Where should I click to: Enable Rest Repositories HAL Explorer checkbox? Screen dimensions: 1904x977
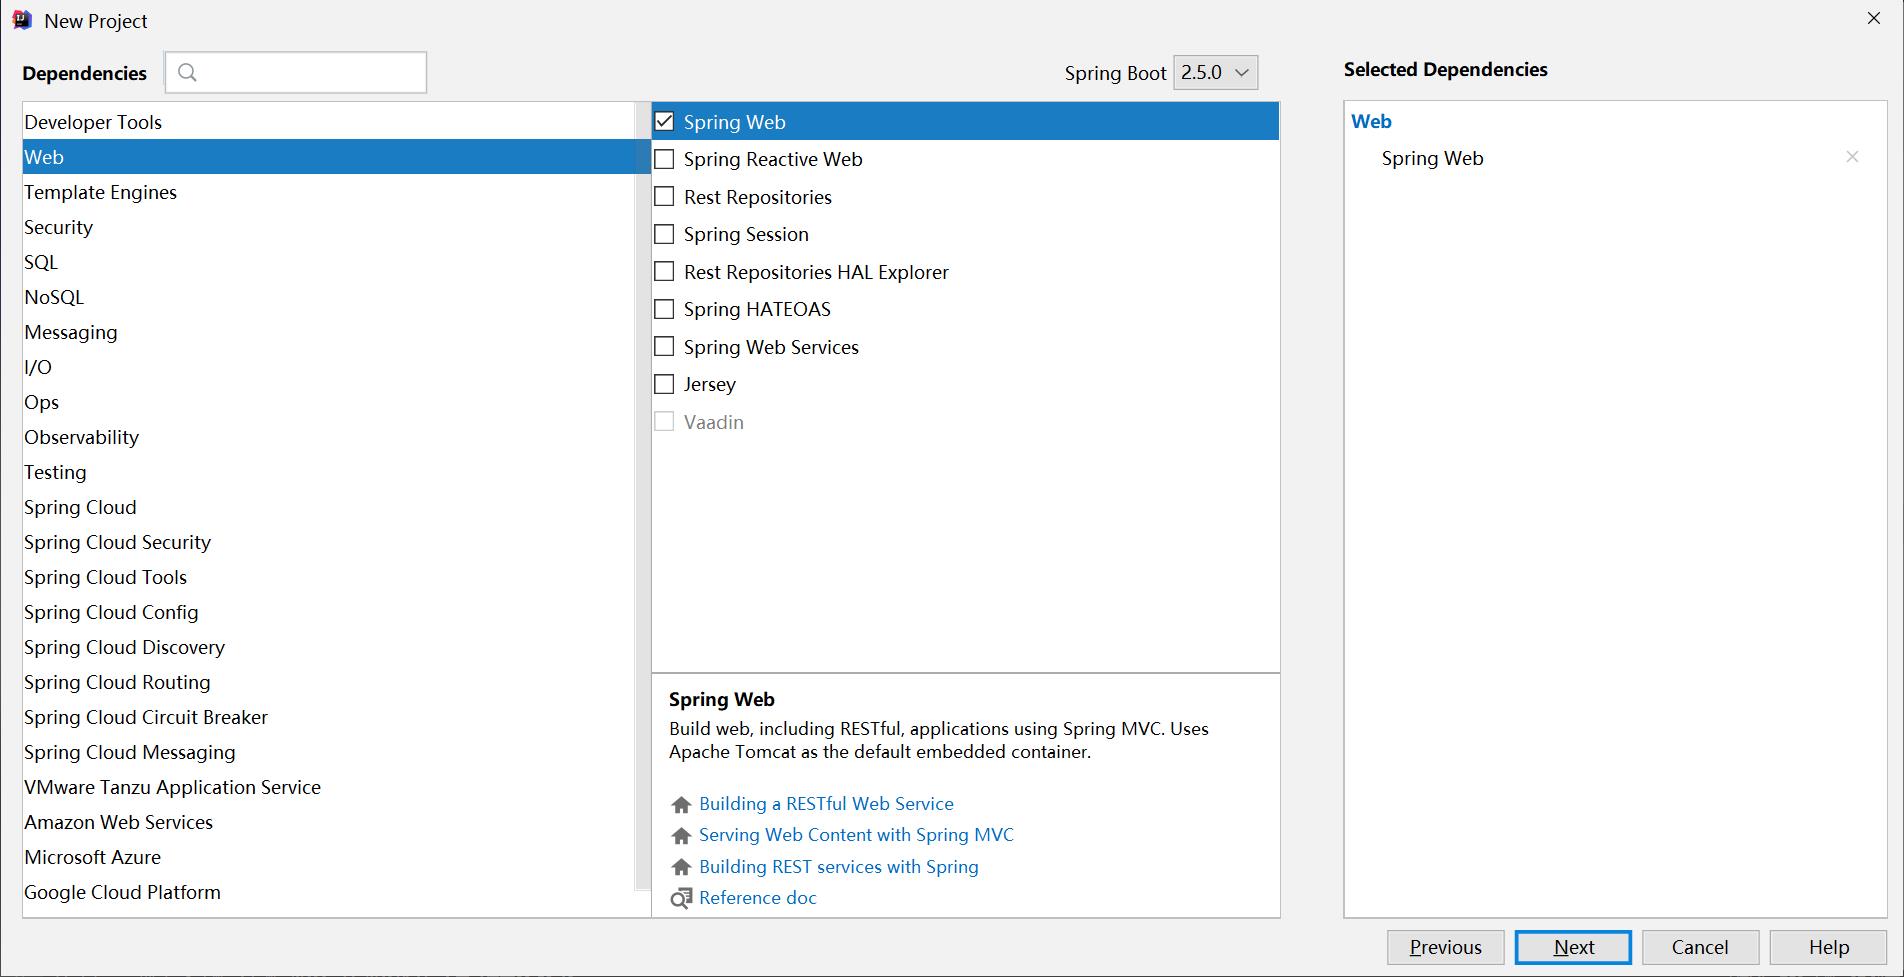[664, 271]
